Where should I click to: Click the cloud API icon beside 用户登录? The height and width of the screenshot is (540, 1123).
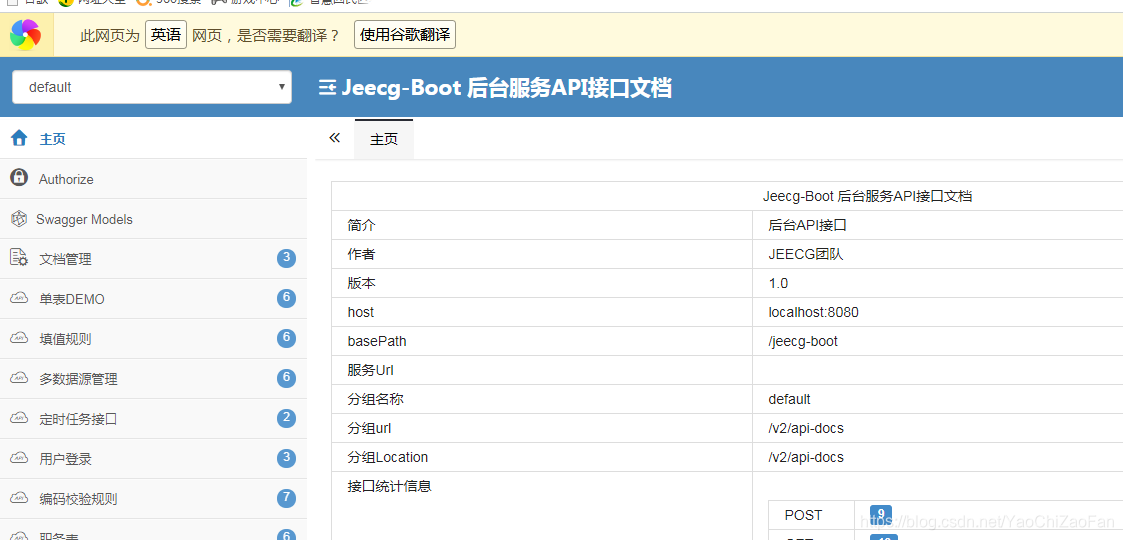pyautogui.click(x=19, y=458)
